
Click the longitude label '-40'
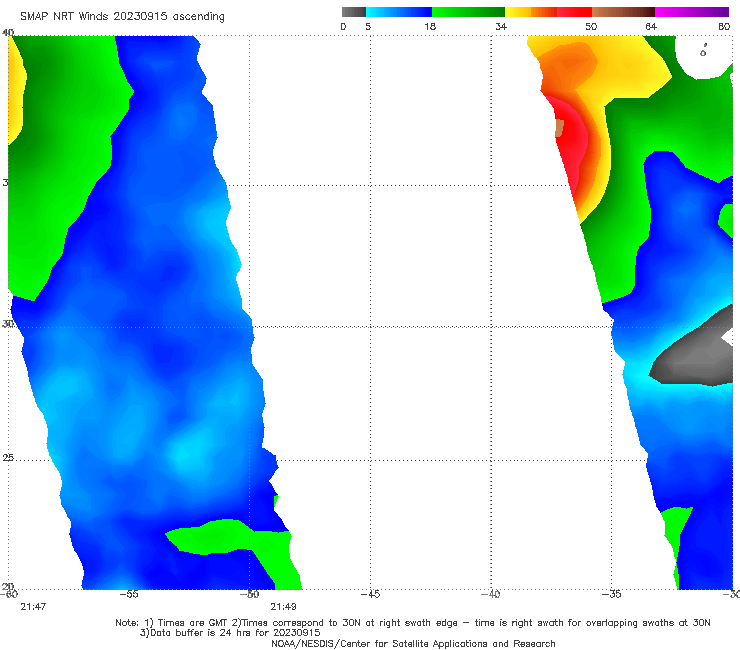[491, 594]
